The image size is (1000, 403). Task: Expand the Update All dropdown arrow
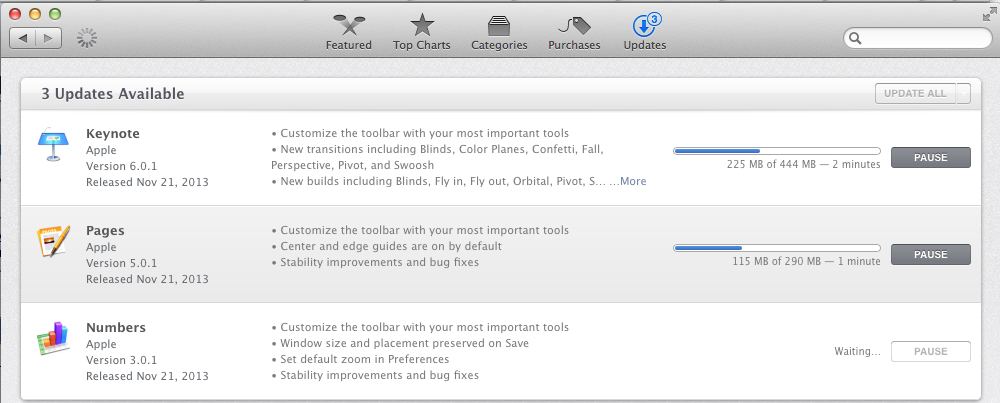pos(964,94)
